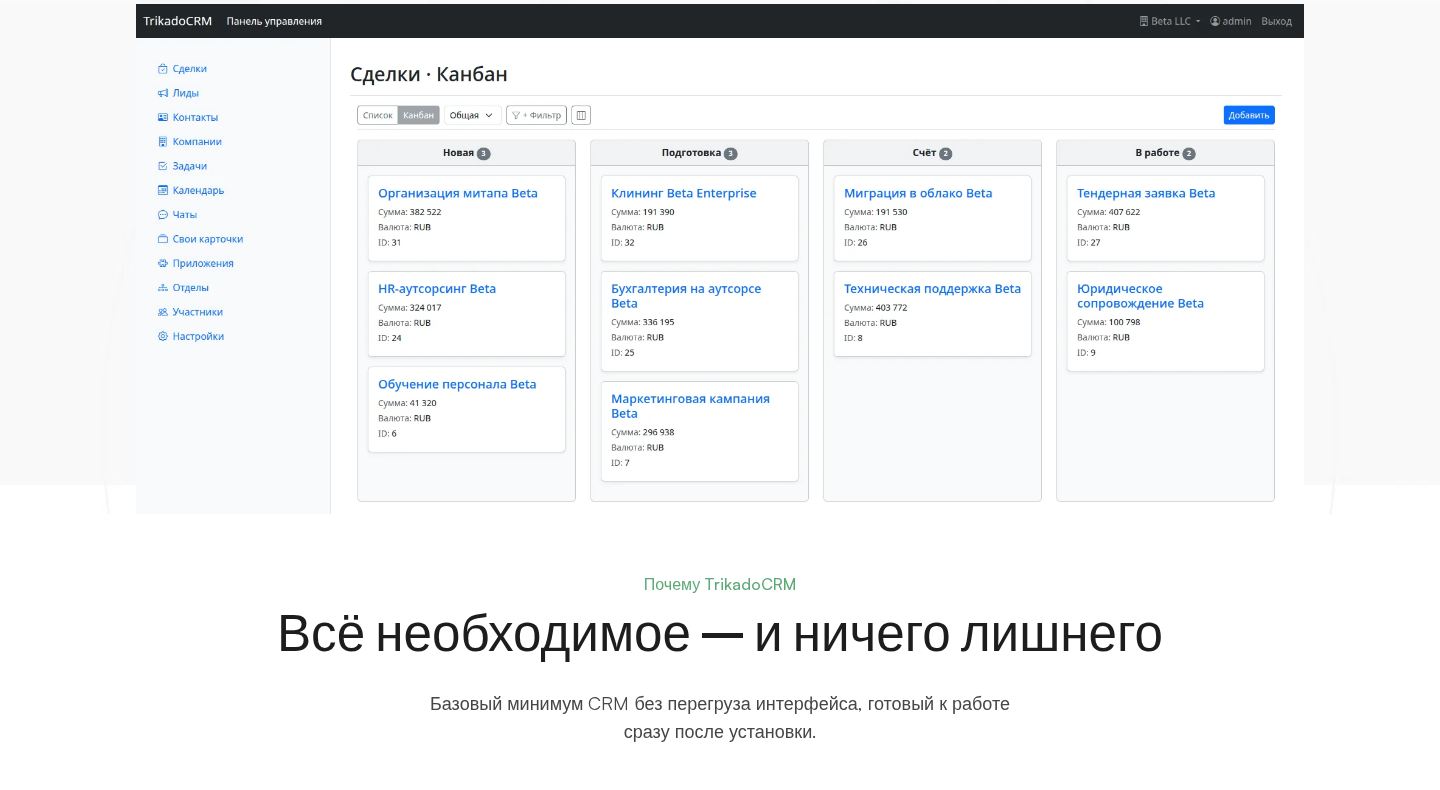The image size is (1440, 790).
Task: Open Чаты in the sidebar
Action: click(184, 215)
